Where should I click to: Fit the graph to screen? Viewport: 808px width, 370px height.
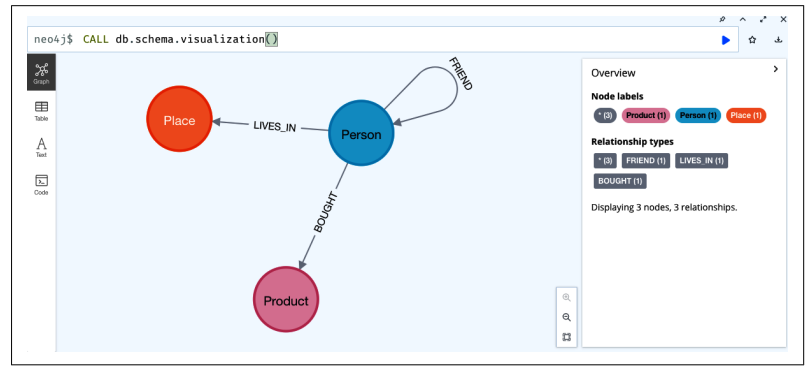coord(567,337)
